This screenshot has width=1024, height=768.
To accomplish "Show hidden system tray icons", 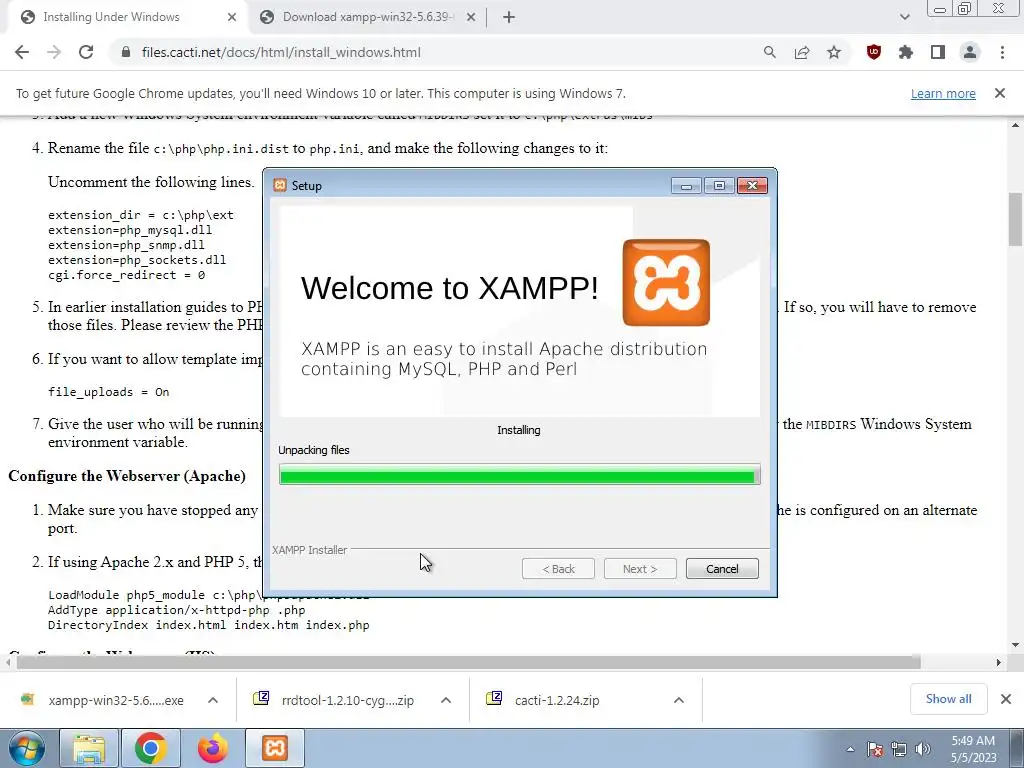I will point(850,749).
